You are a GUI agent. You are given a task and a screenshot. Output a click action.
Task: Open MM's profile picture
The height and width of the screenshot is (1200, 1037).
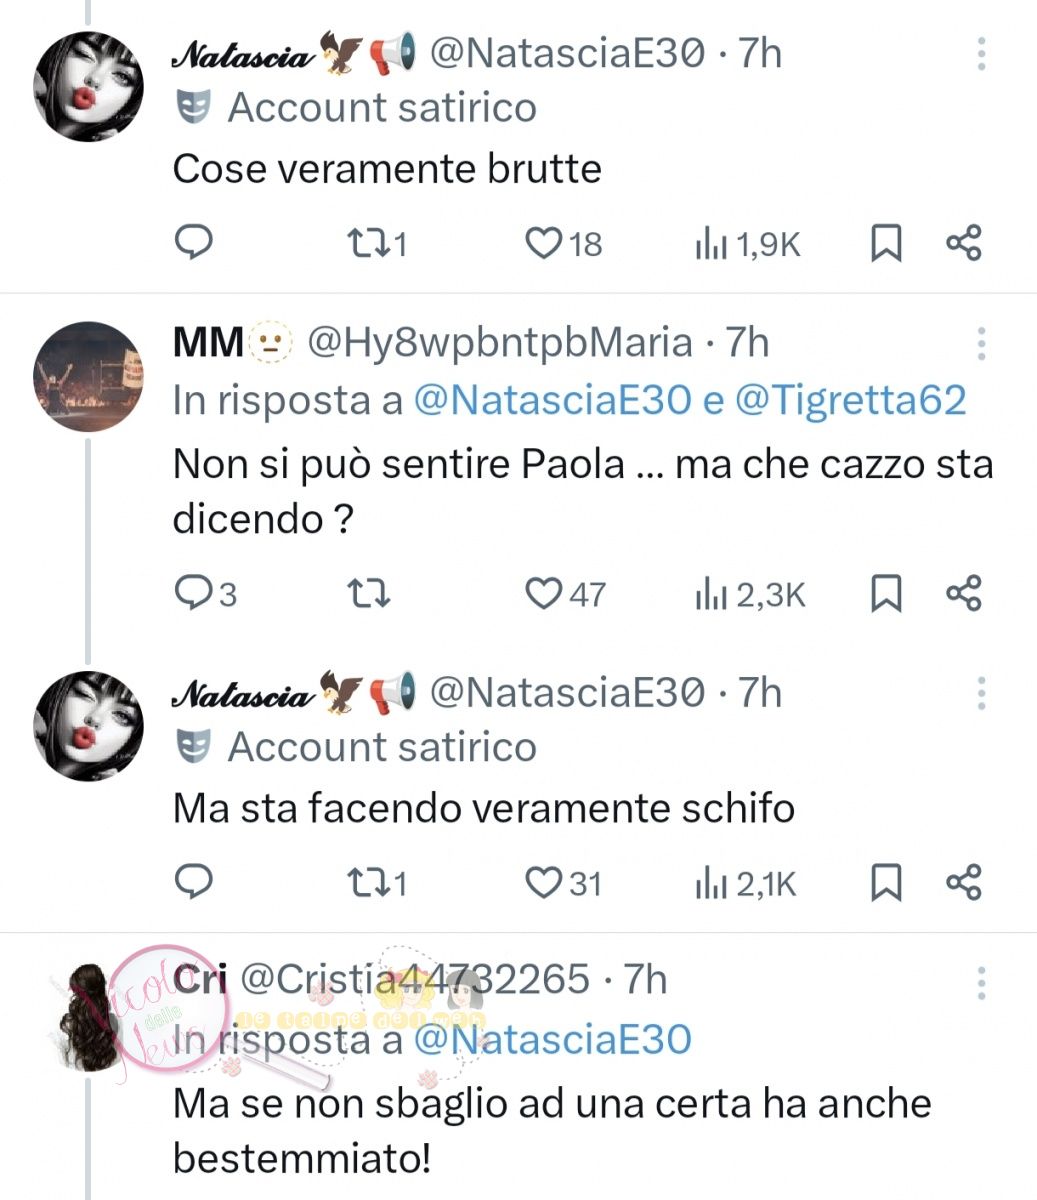pos(88,376)
